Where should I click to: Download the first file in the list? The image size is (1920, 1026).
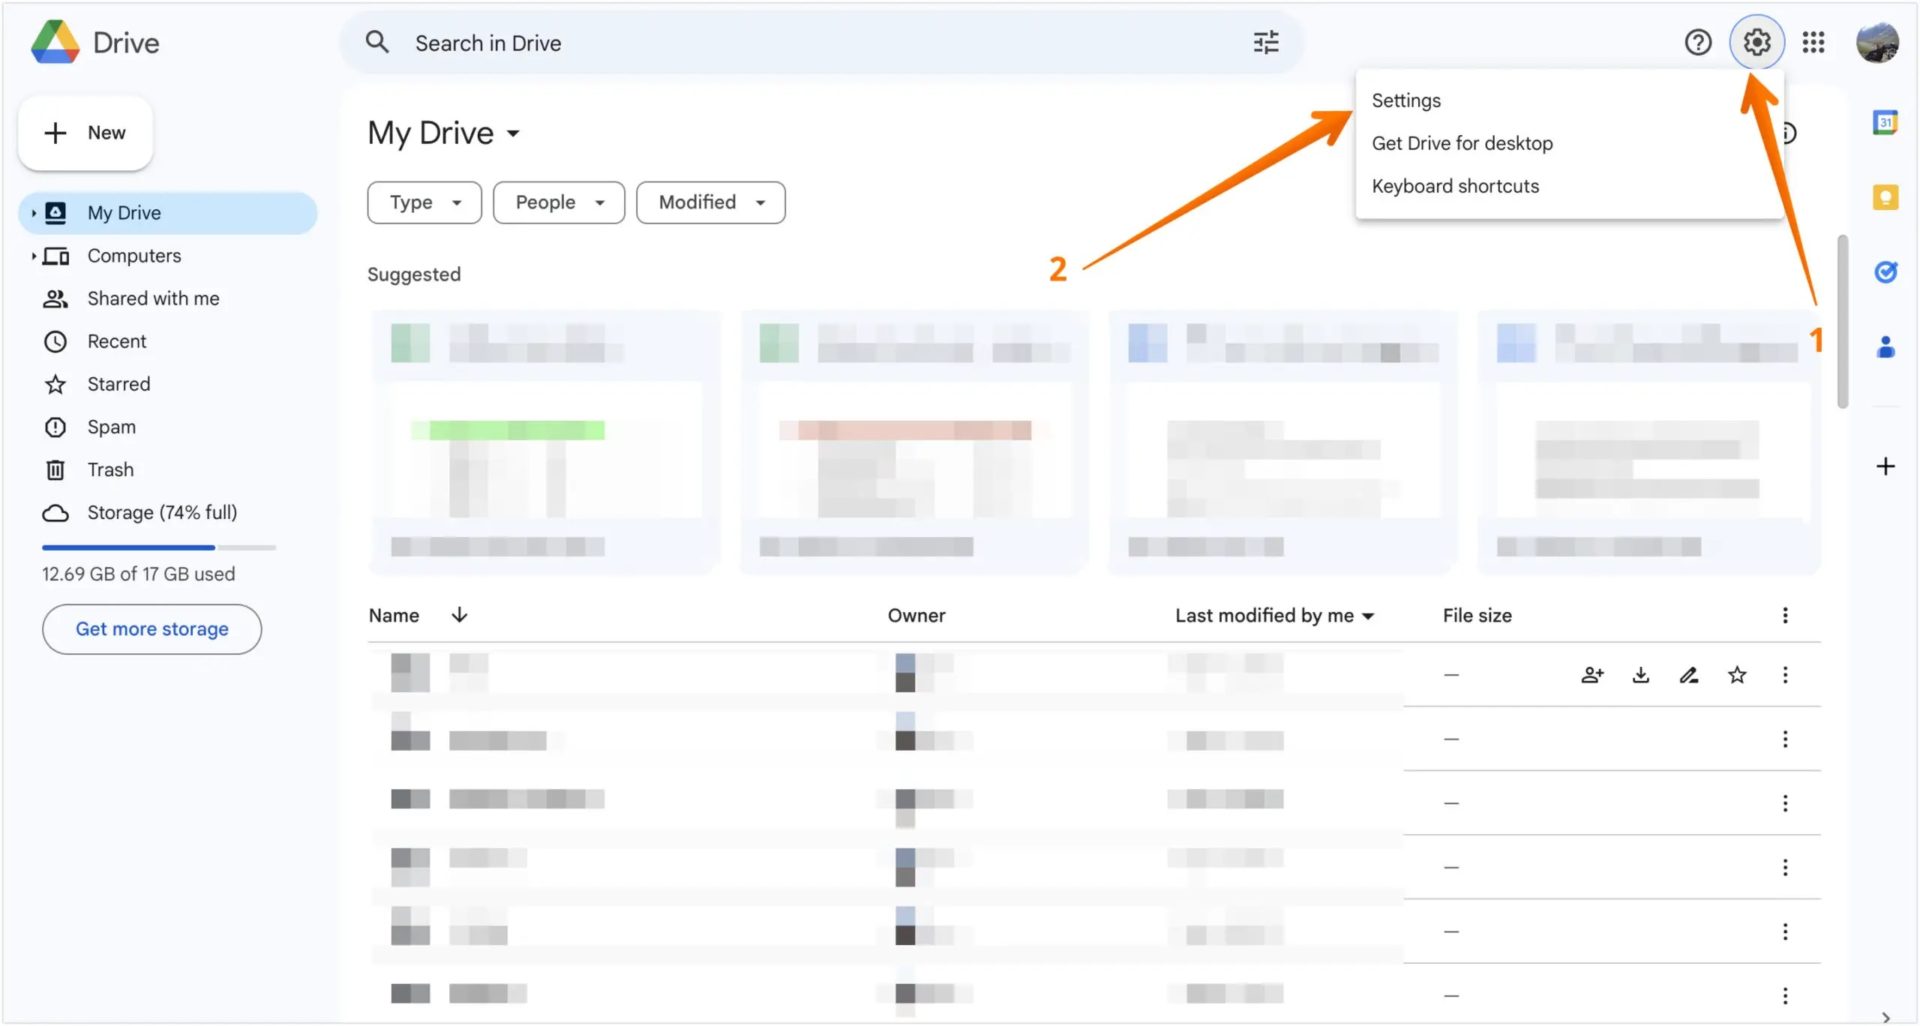pos(1640,674)
